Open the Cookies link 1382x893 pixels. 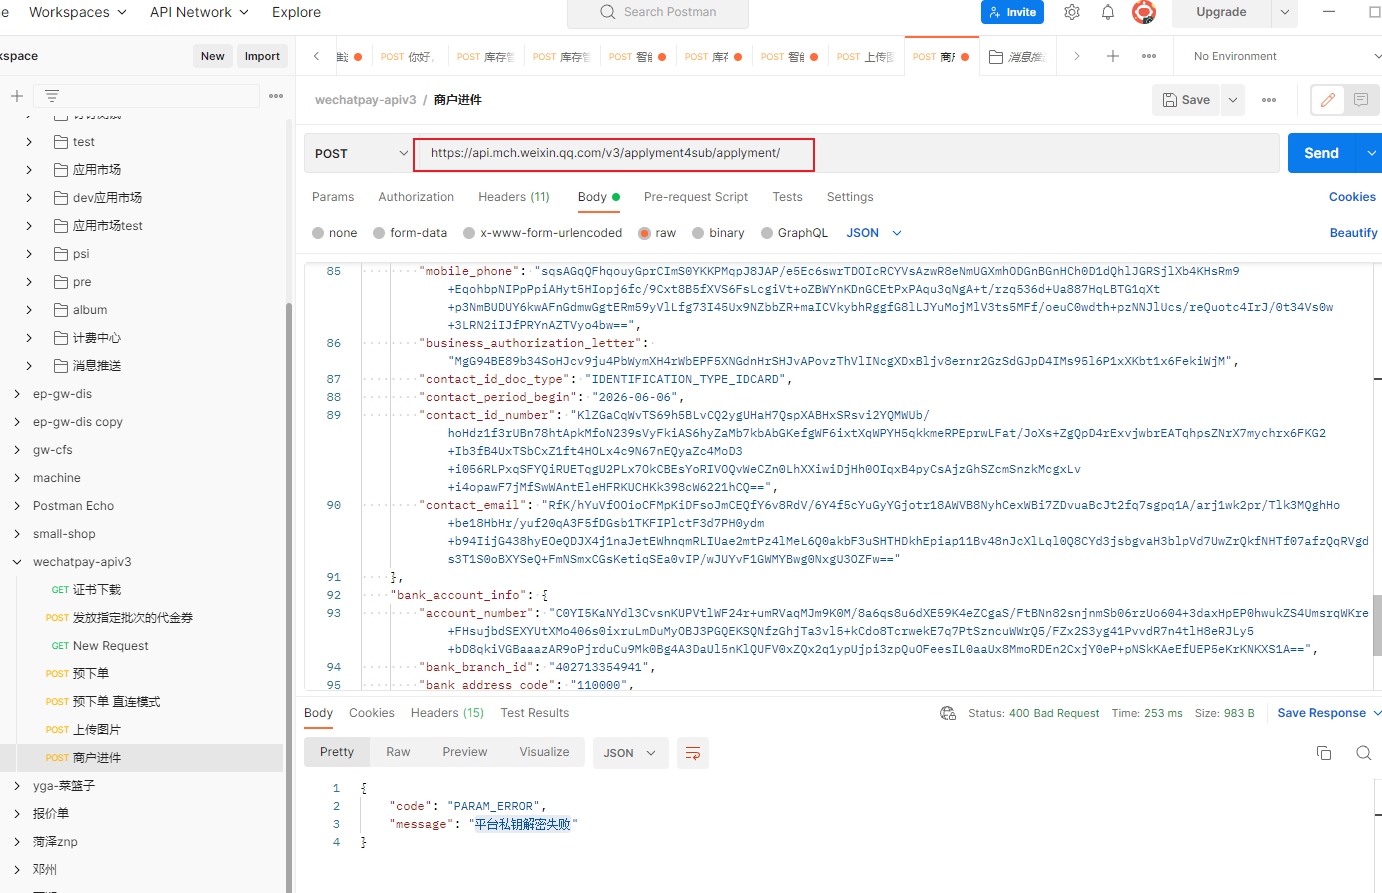pyautogui.click(x=1352, y=197)
